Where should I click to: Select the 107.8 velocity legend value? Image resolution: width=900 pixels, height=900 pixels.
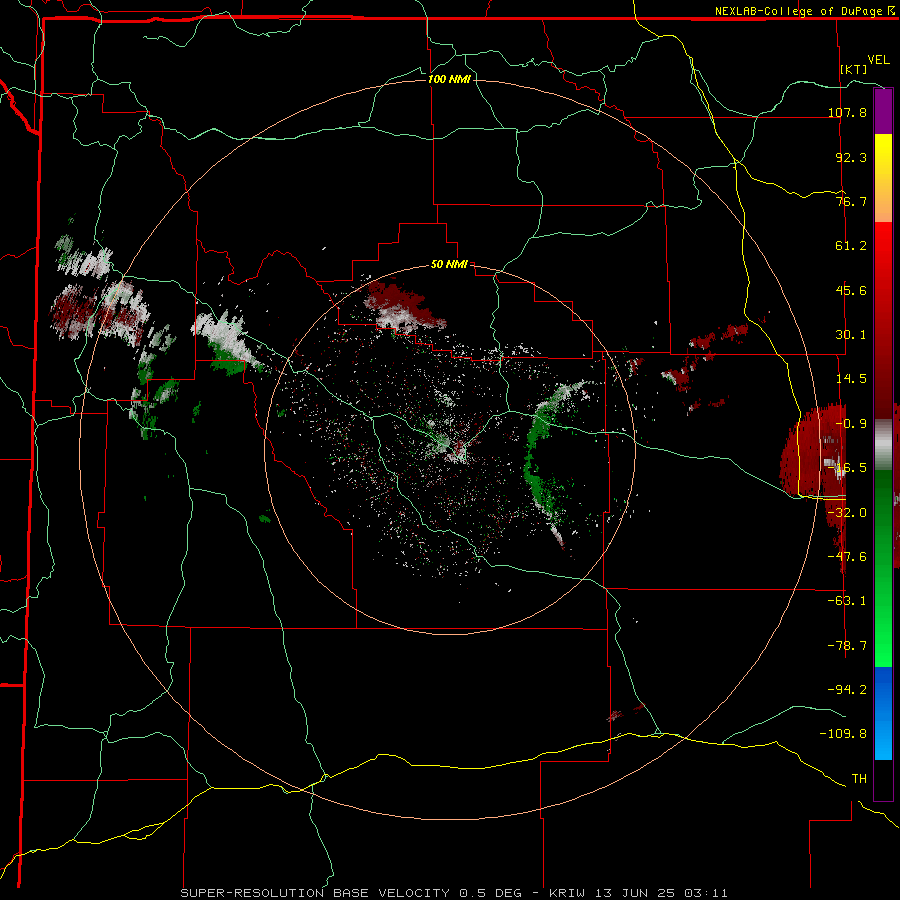point(847,112)
